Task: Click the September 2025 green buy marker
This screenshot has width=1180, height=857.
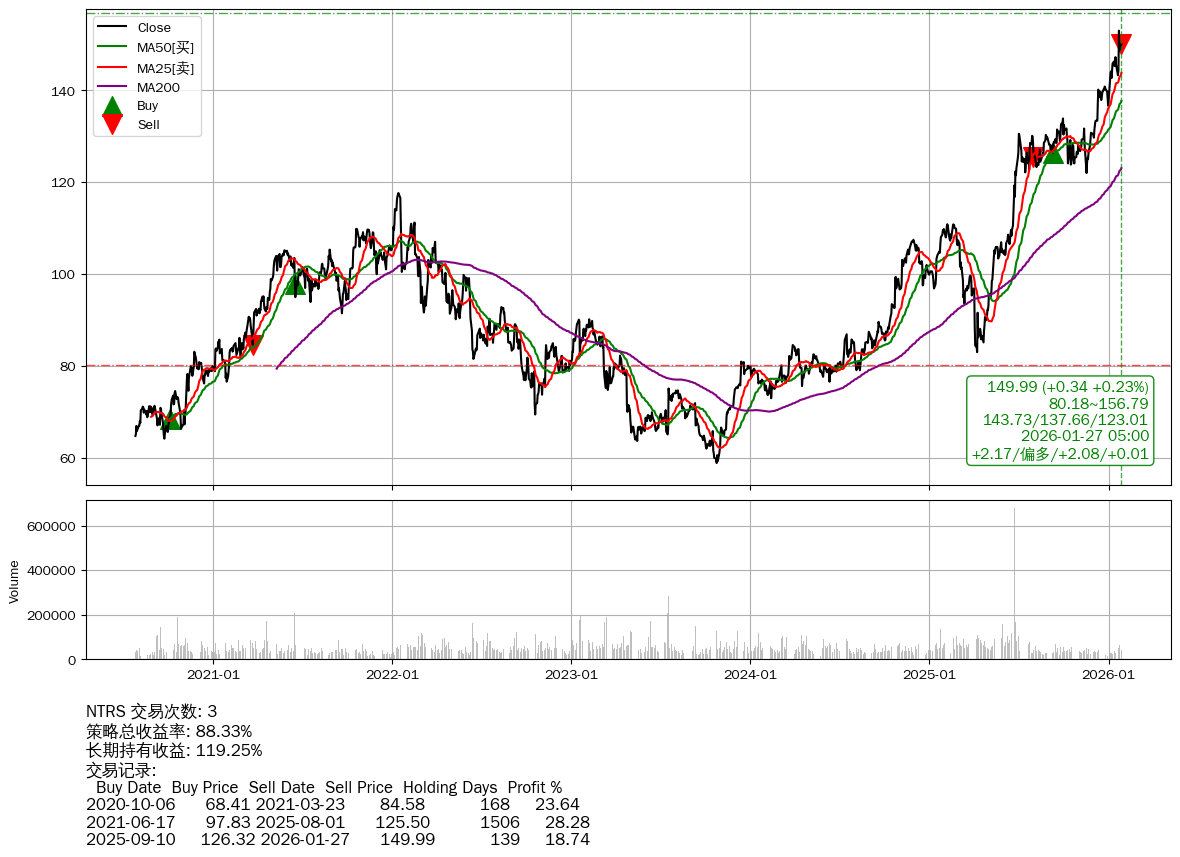Action: click(x=1053, y=154)
